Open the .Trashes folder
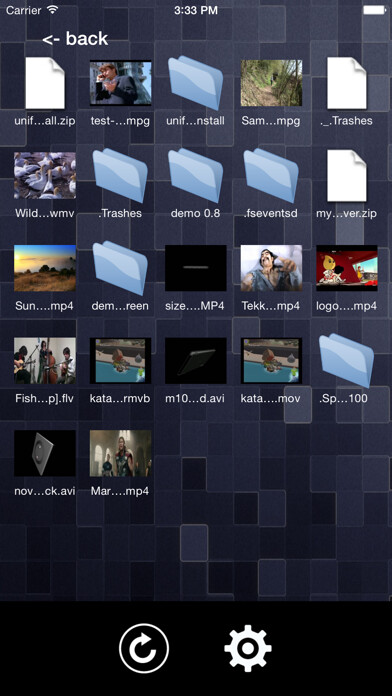 click(x=120, y=175)
